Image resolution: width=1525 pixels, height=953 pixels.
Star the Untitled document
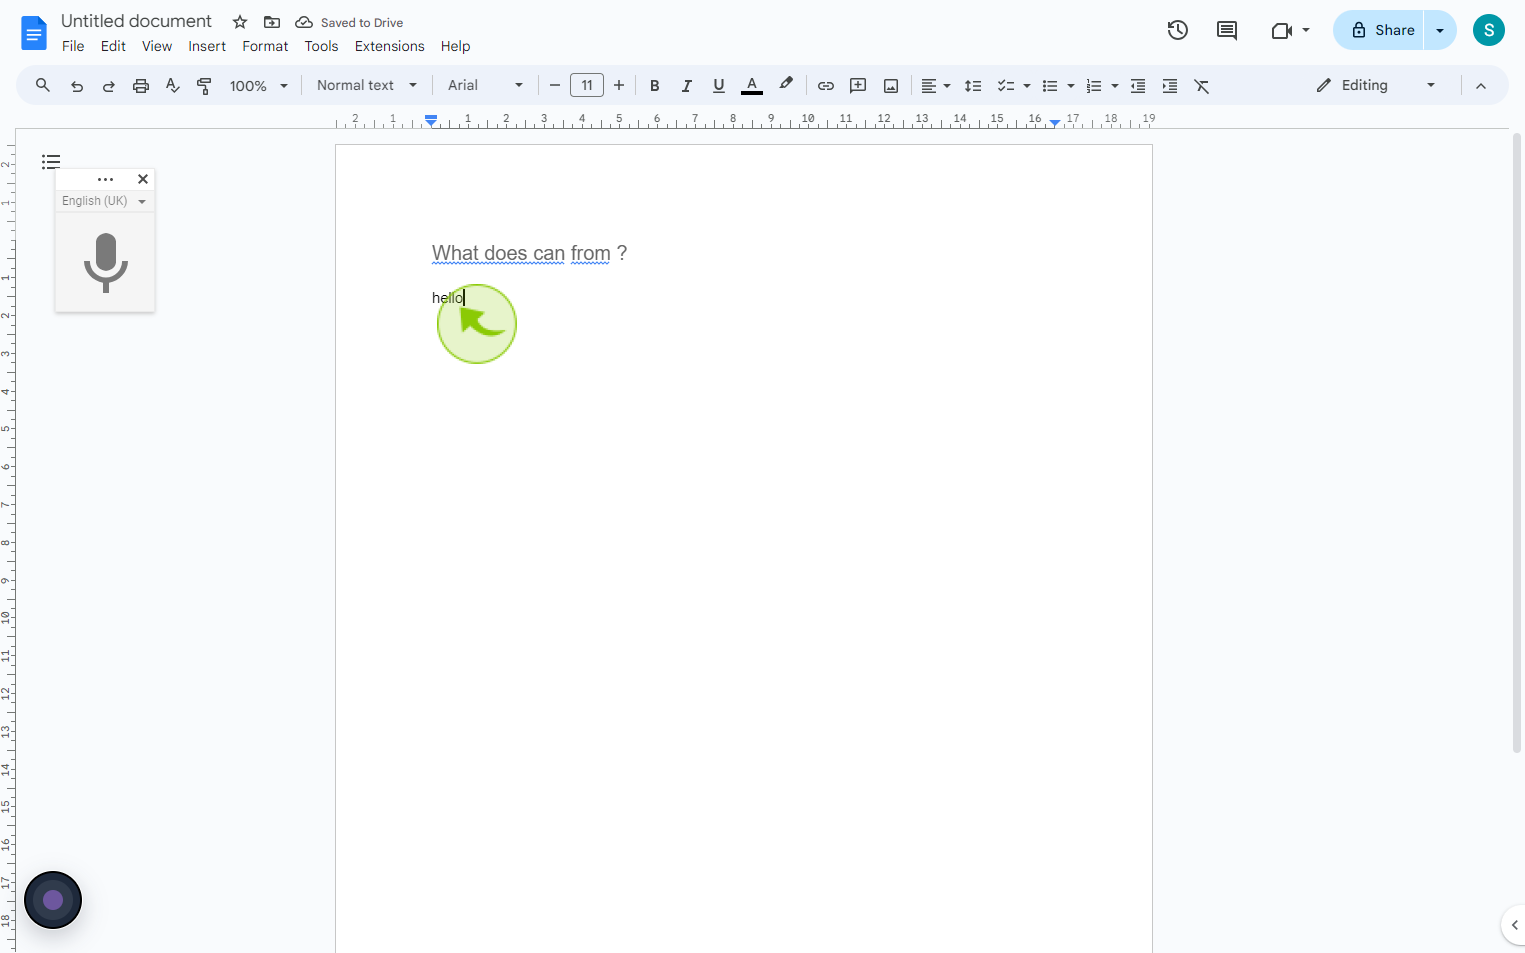click(x=240, y=22)
